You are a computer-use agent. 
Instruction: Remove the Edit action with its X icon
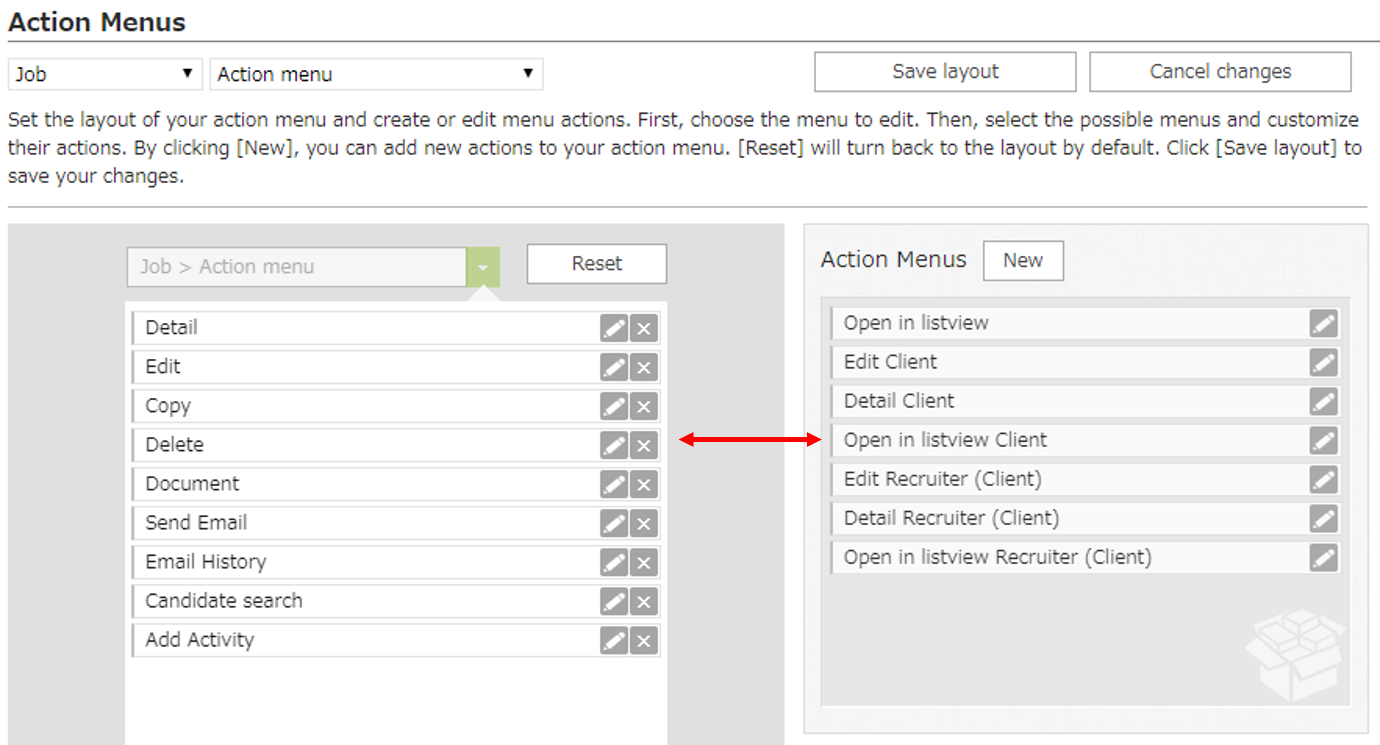tap(644, 367)
